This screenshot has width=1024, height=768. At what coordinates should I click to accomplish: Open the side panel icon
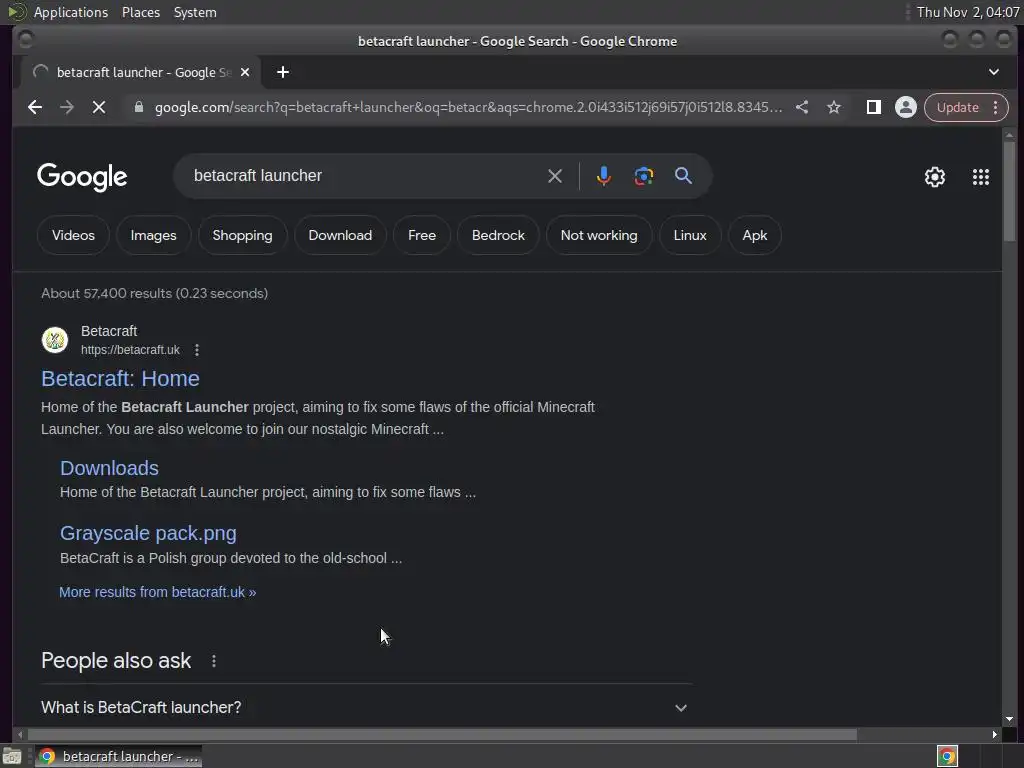(x=873, y=107)
